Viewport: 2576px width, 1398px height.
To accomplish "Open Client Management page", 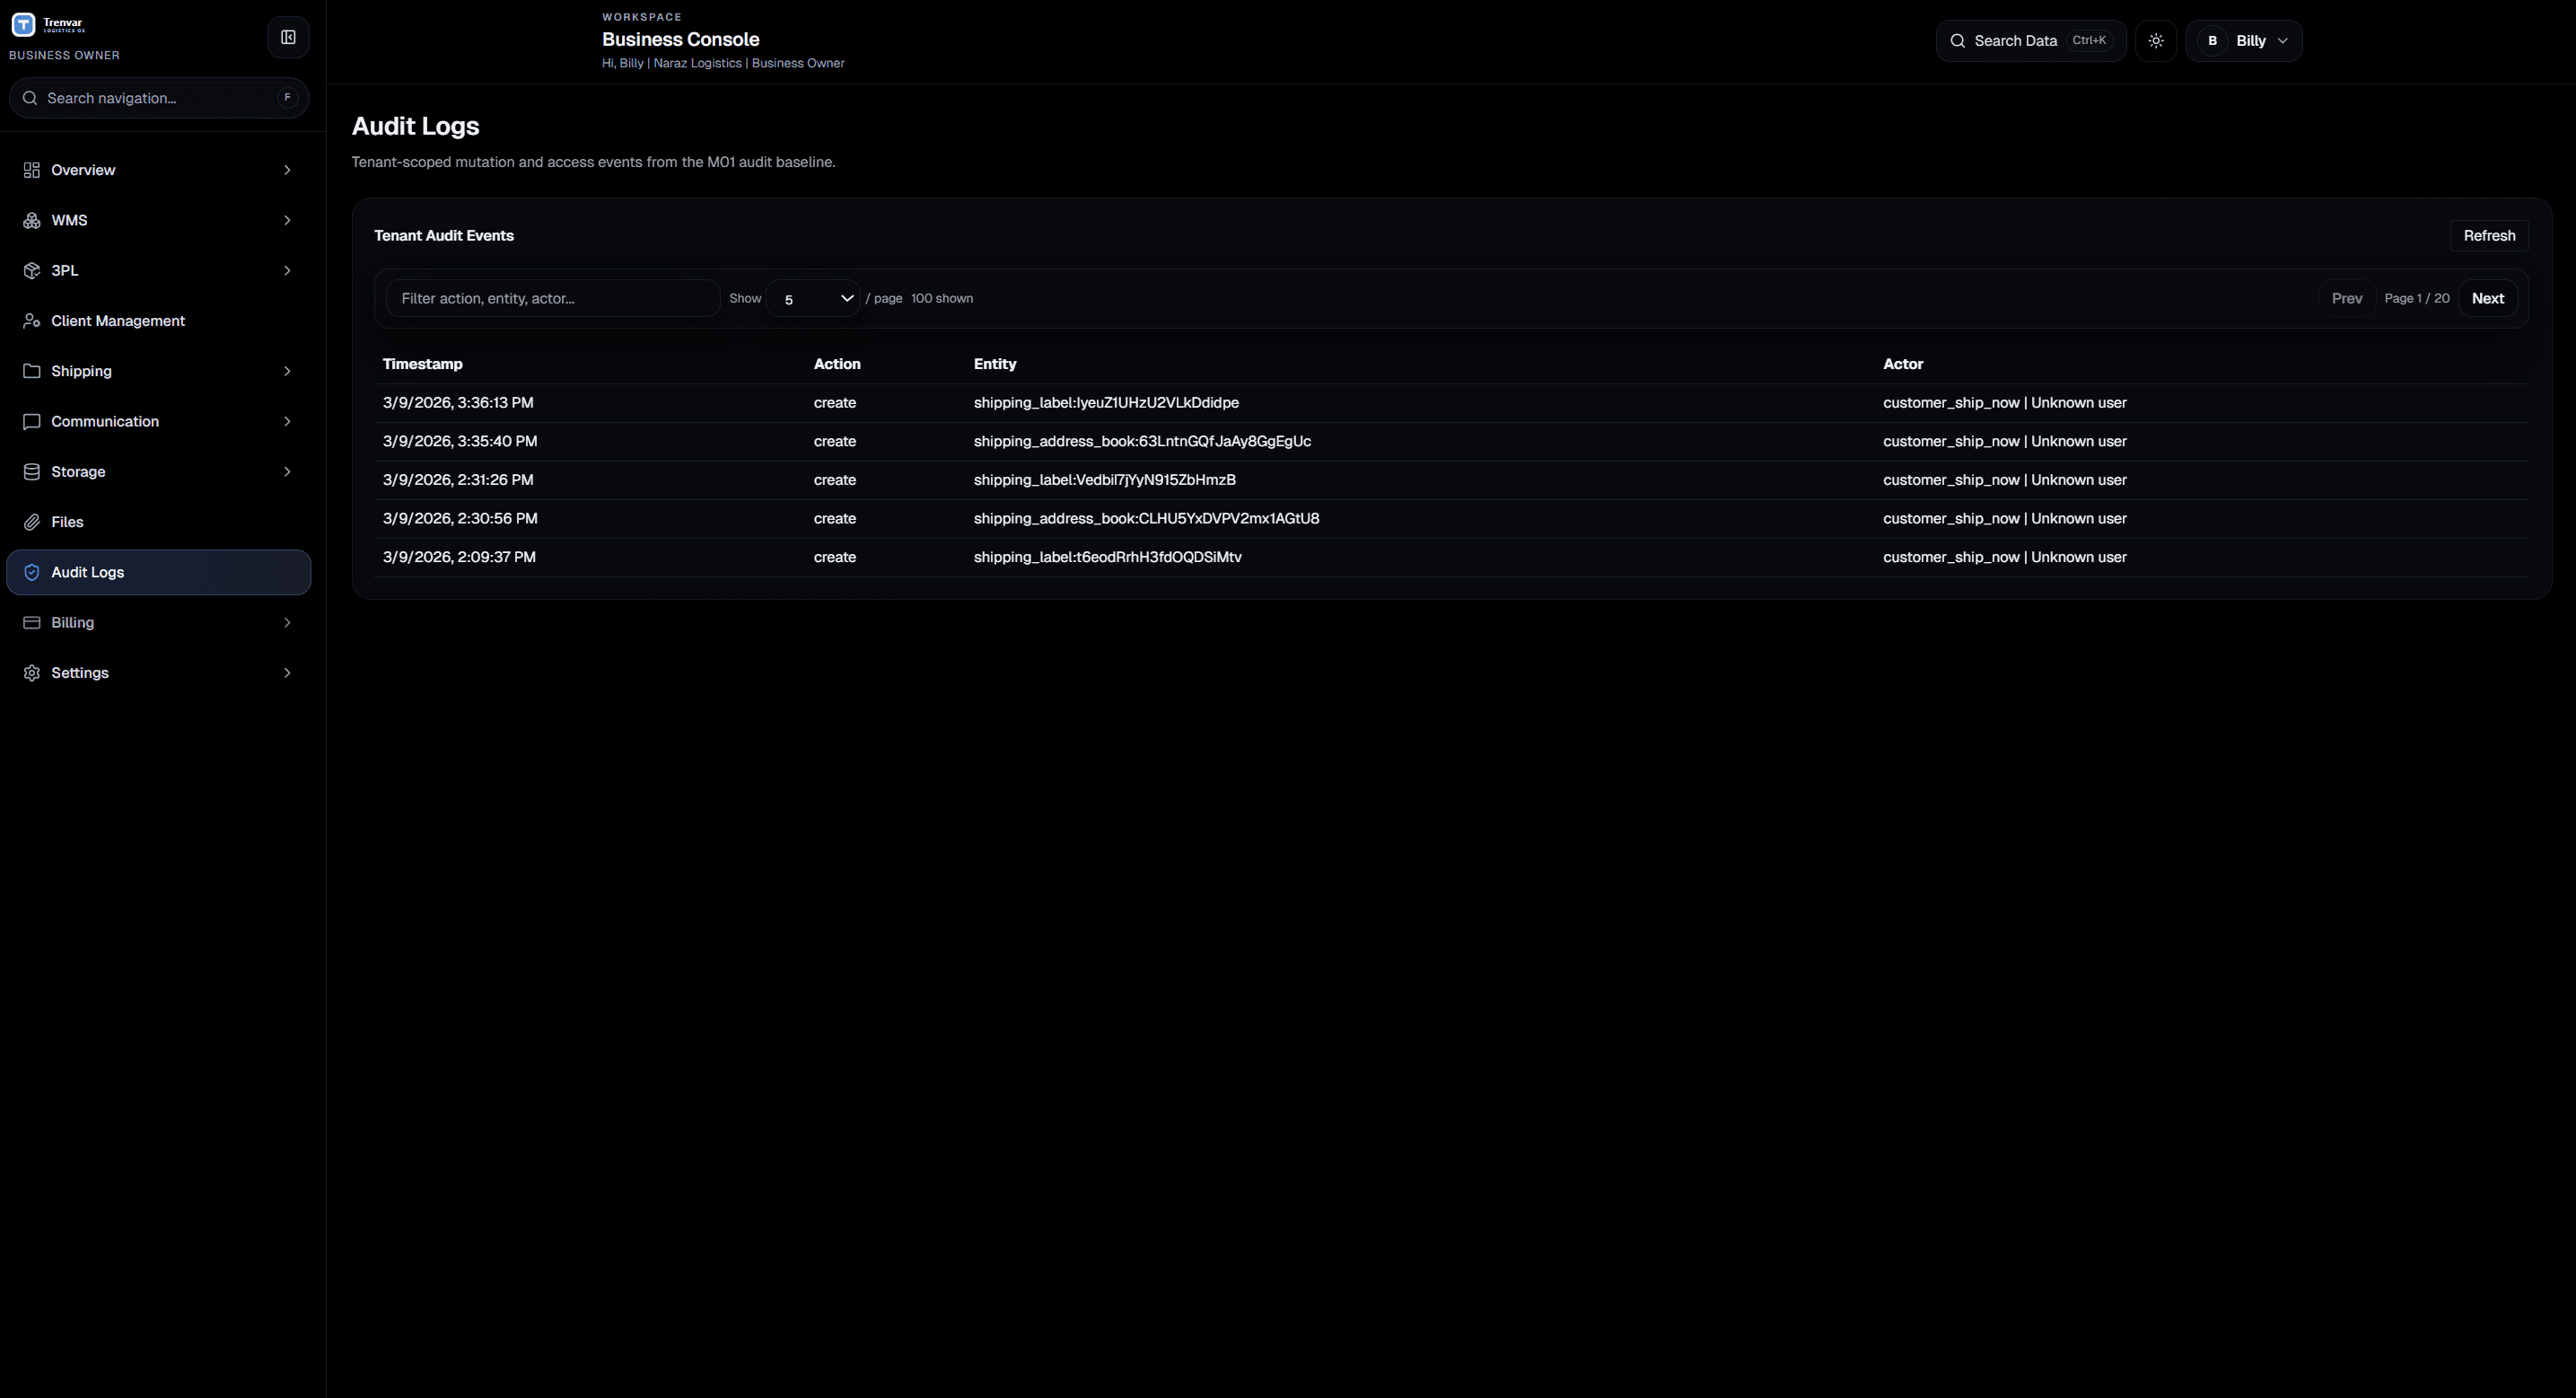I will coord(118,321).
